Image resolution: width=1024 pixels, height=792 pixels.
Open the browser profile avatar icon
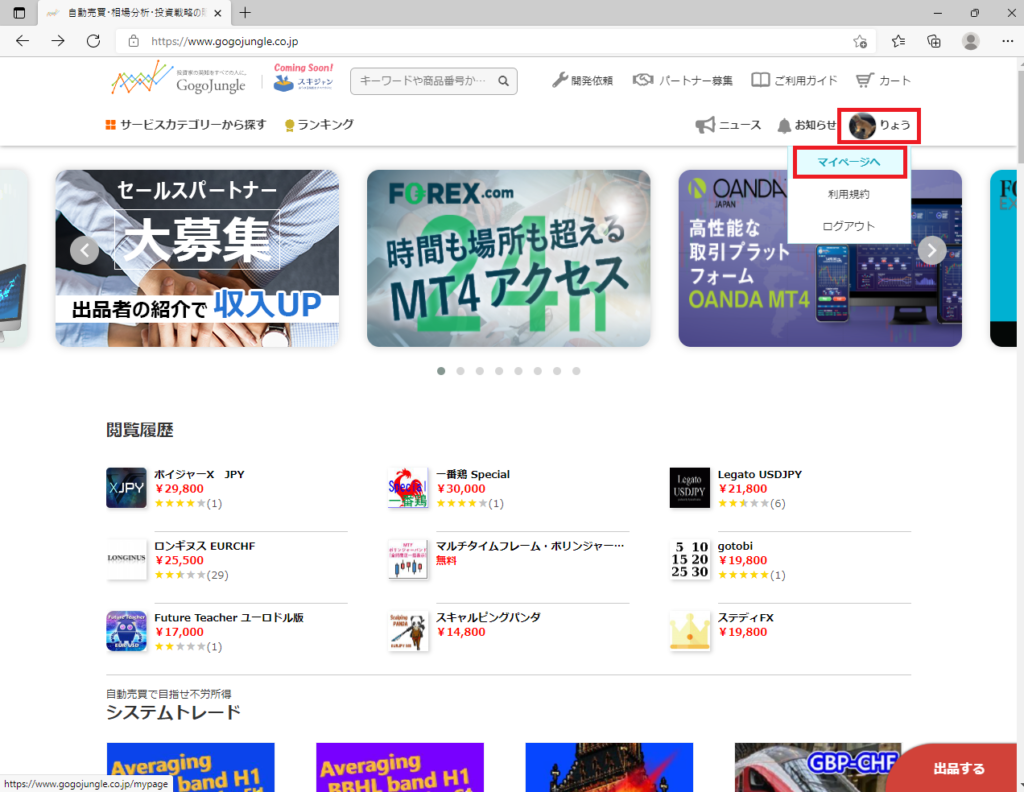pos(970,41)
